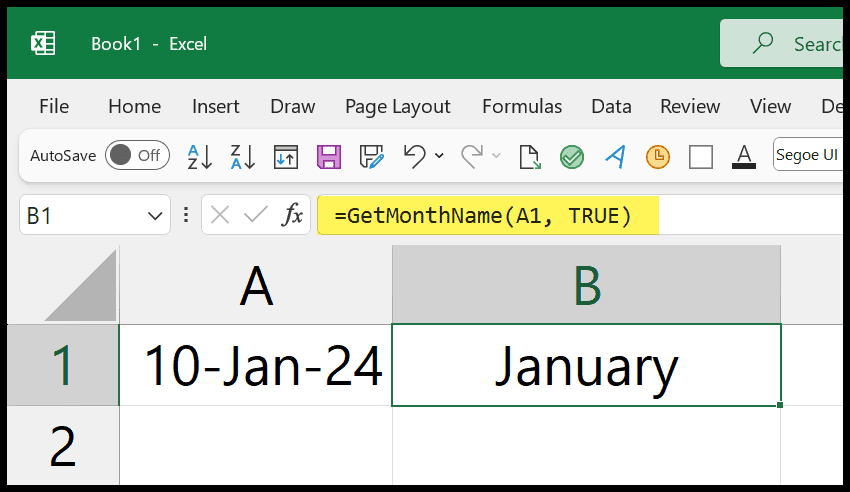The width and height of the screenshot is (850, 492).
Task: Click the green checkmark circle icon
Action: [572, 157]
